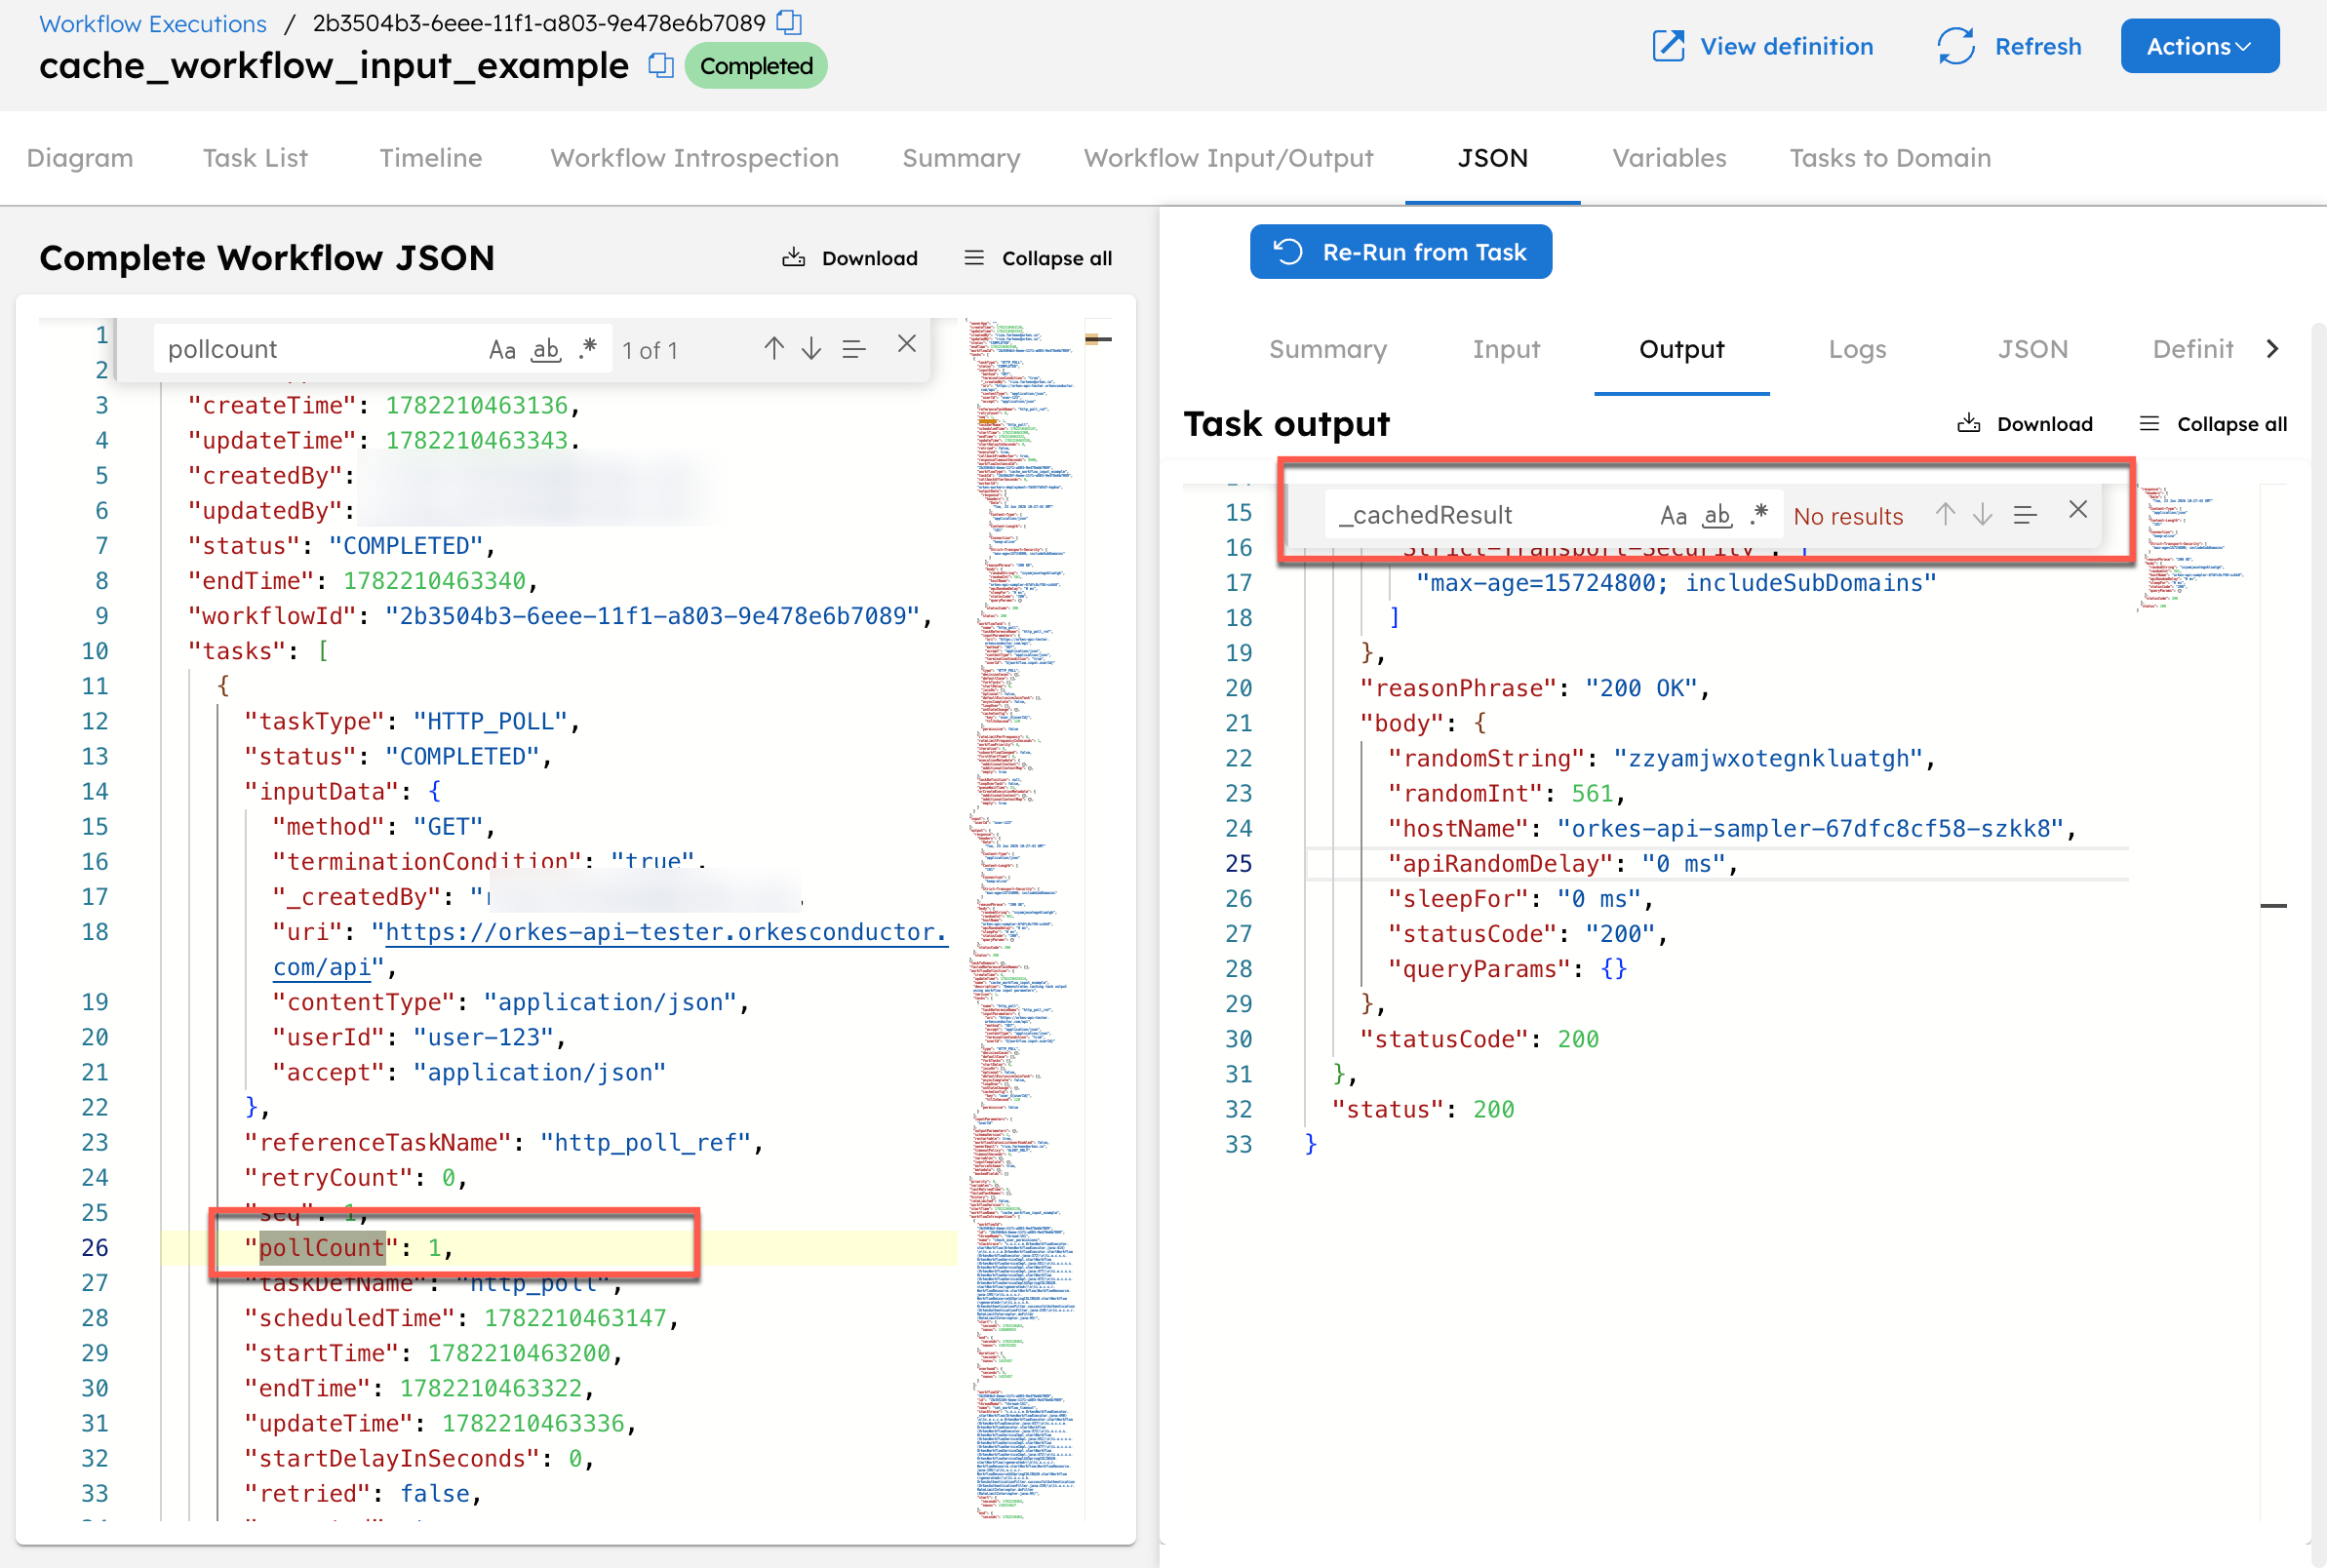
Task: Copy the workflow name cache_workflow_input_example
Action: point(660,66)
